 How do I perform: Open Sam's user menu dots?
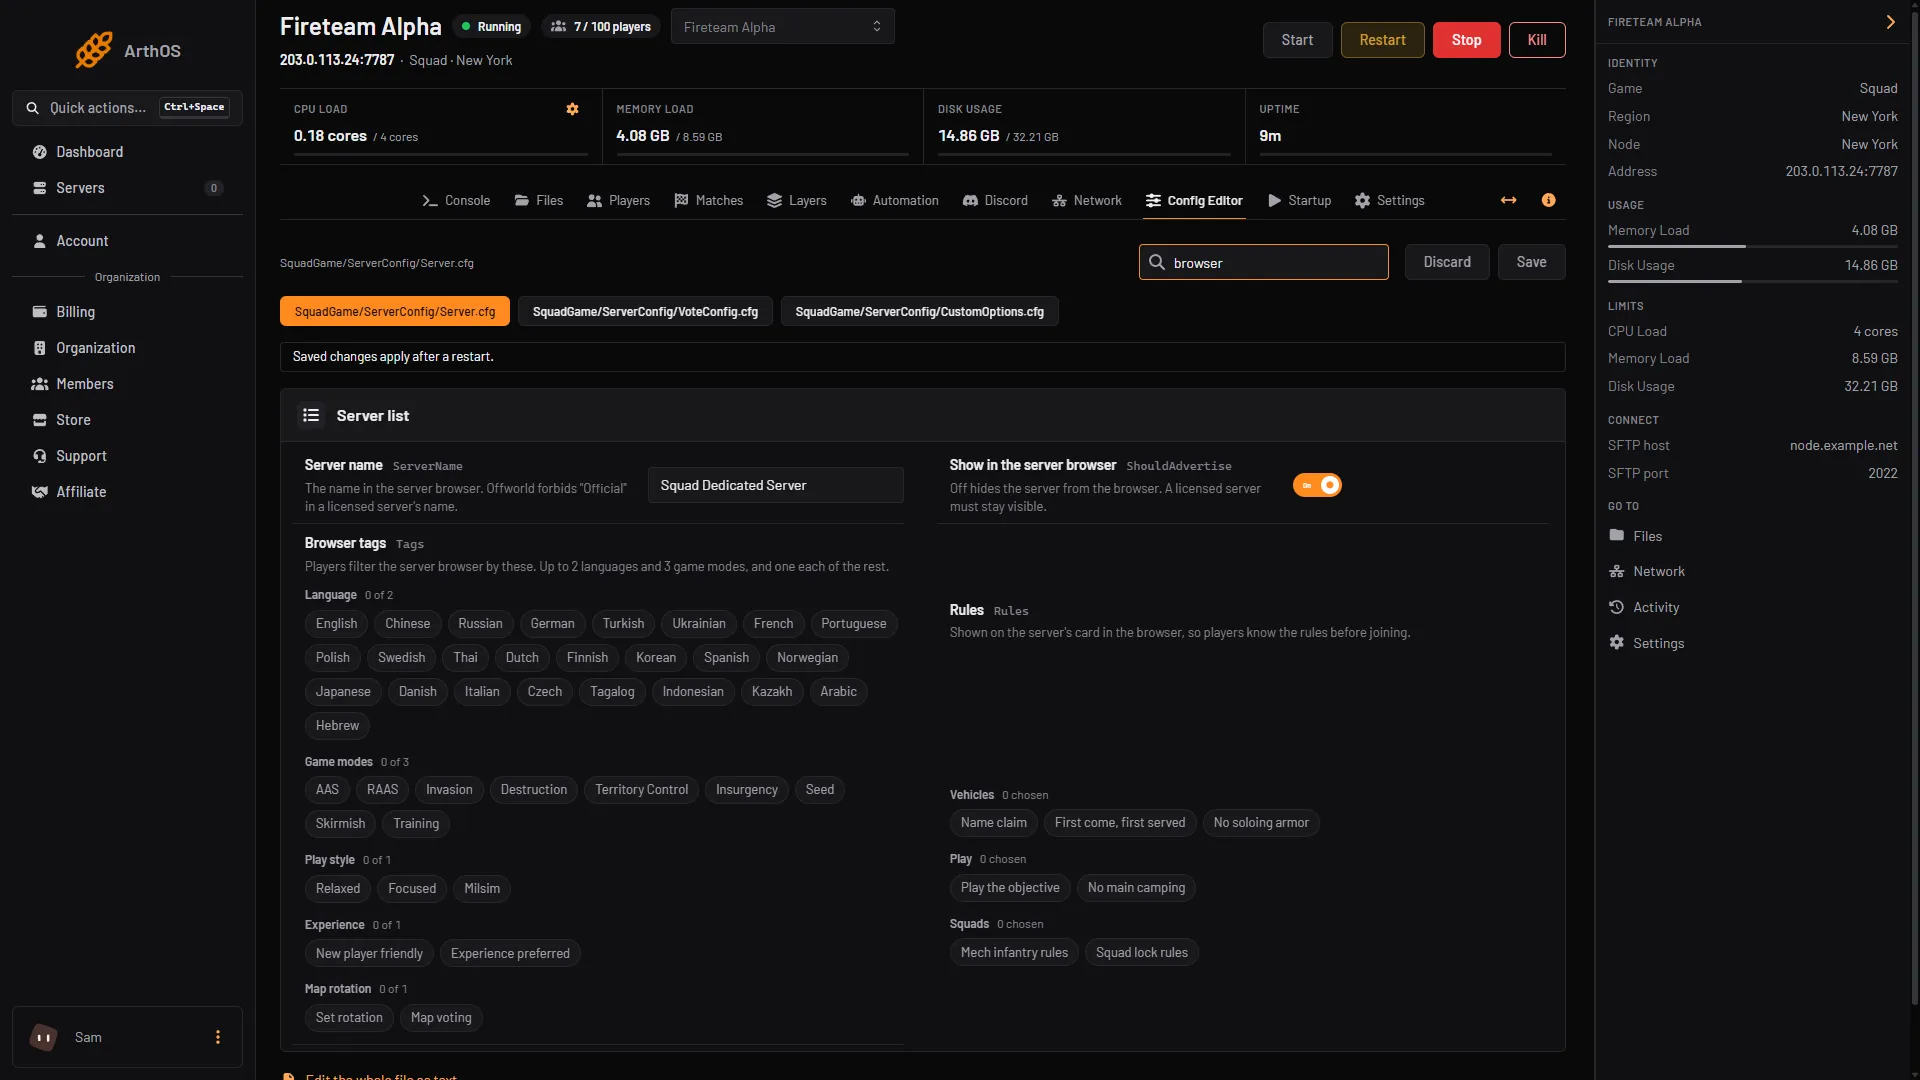coord(217,1037)
